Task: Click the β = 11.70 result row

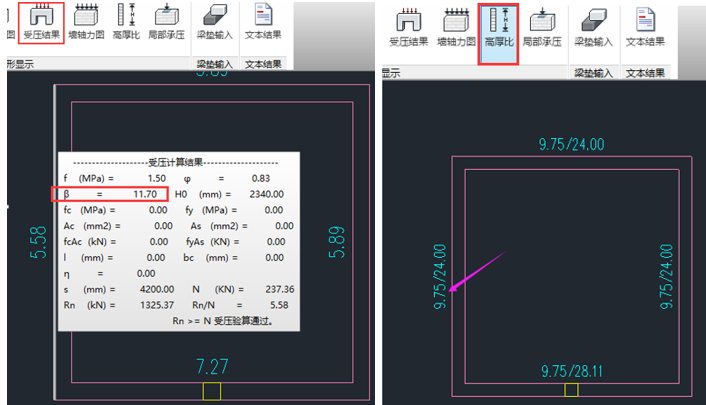Action: tap(110, 194)
